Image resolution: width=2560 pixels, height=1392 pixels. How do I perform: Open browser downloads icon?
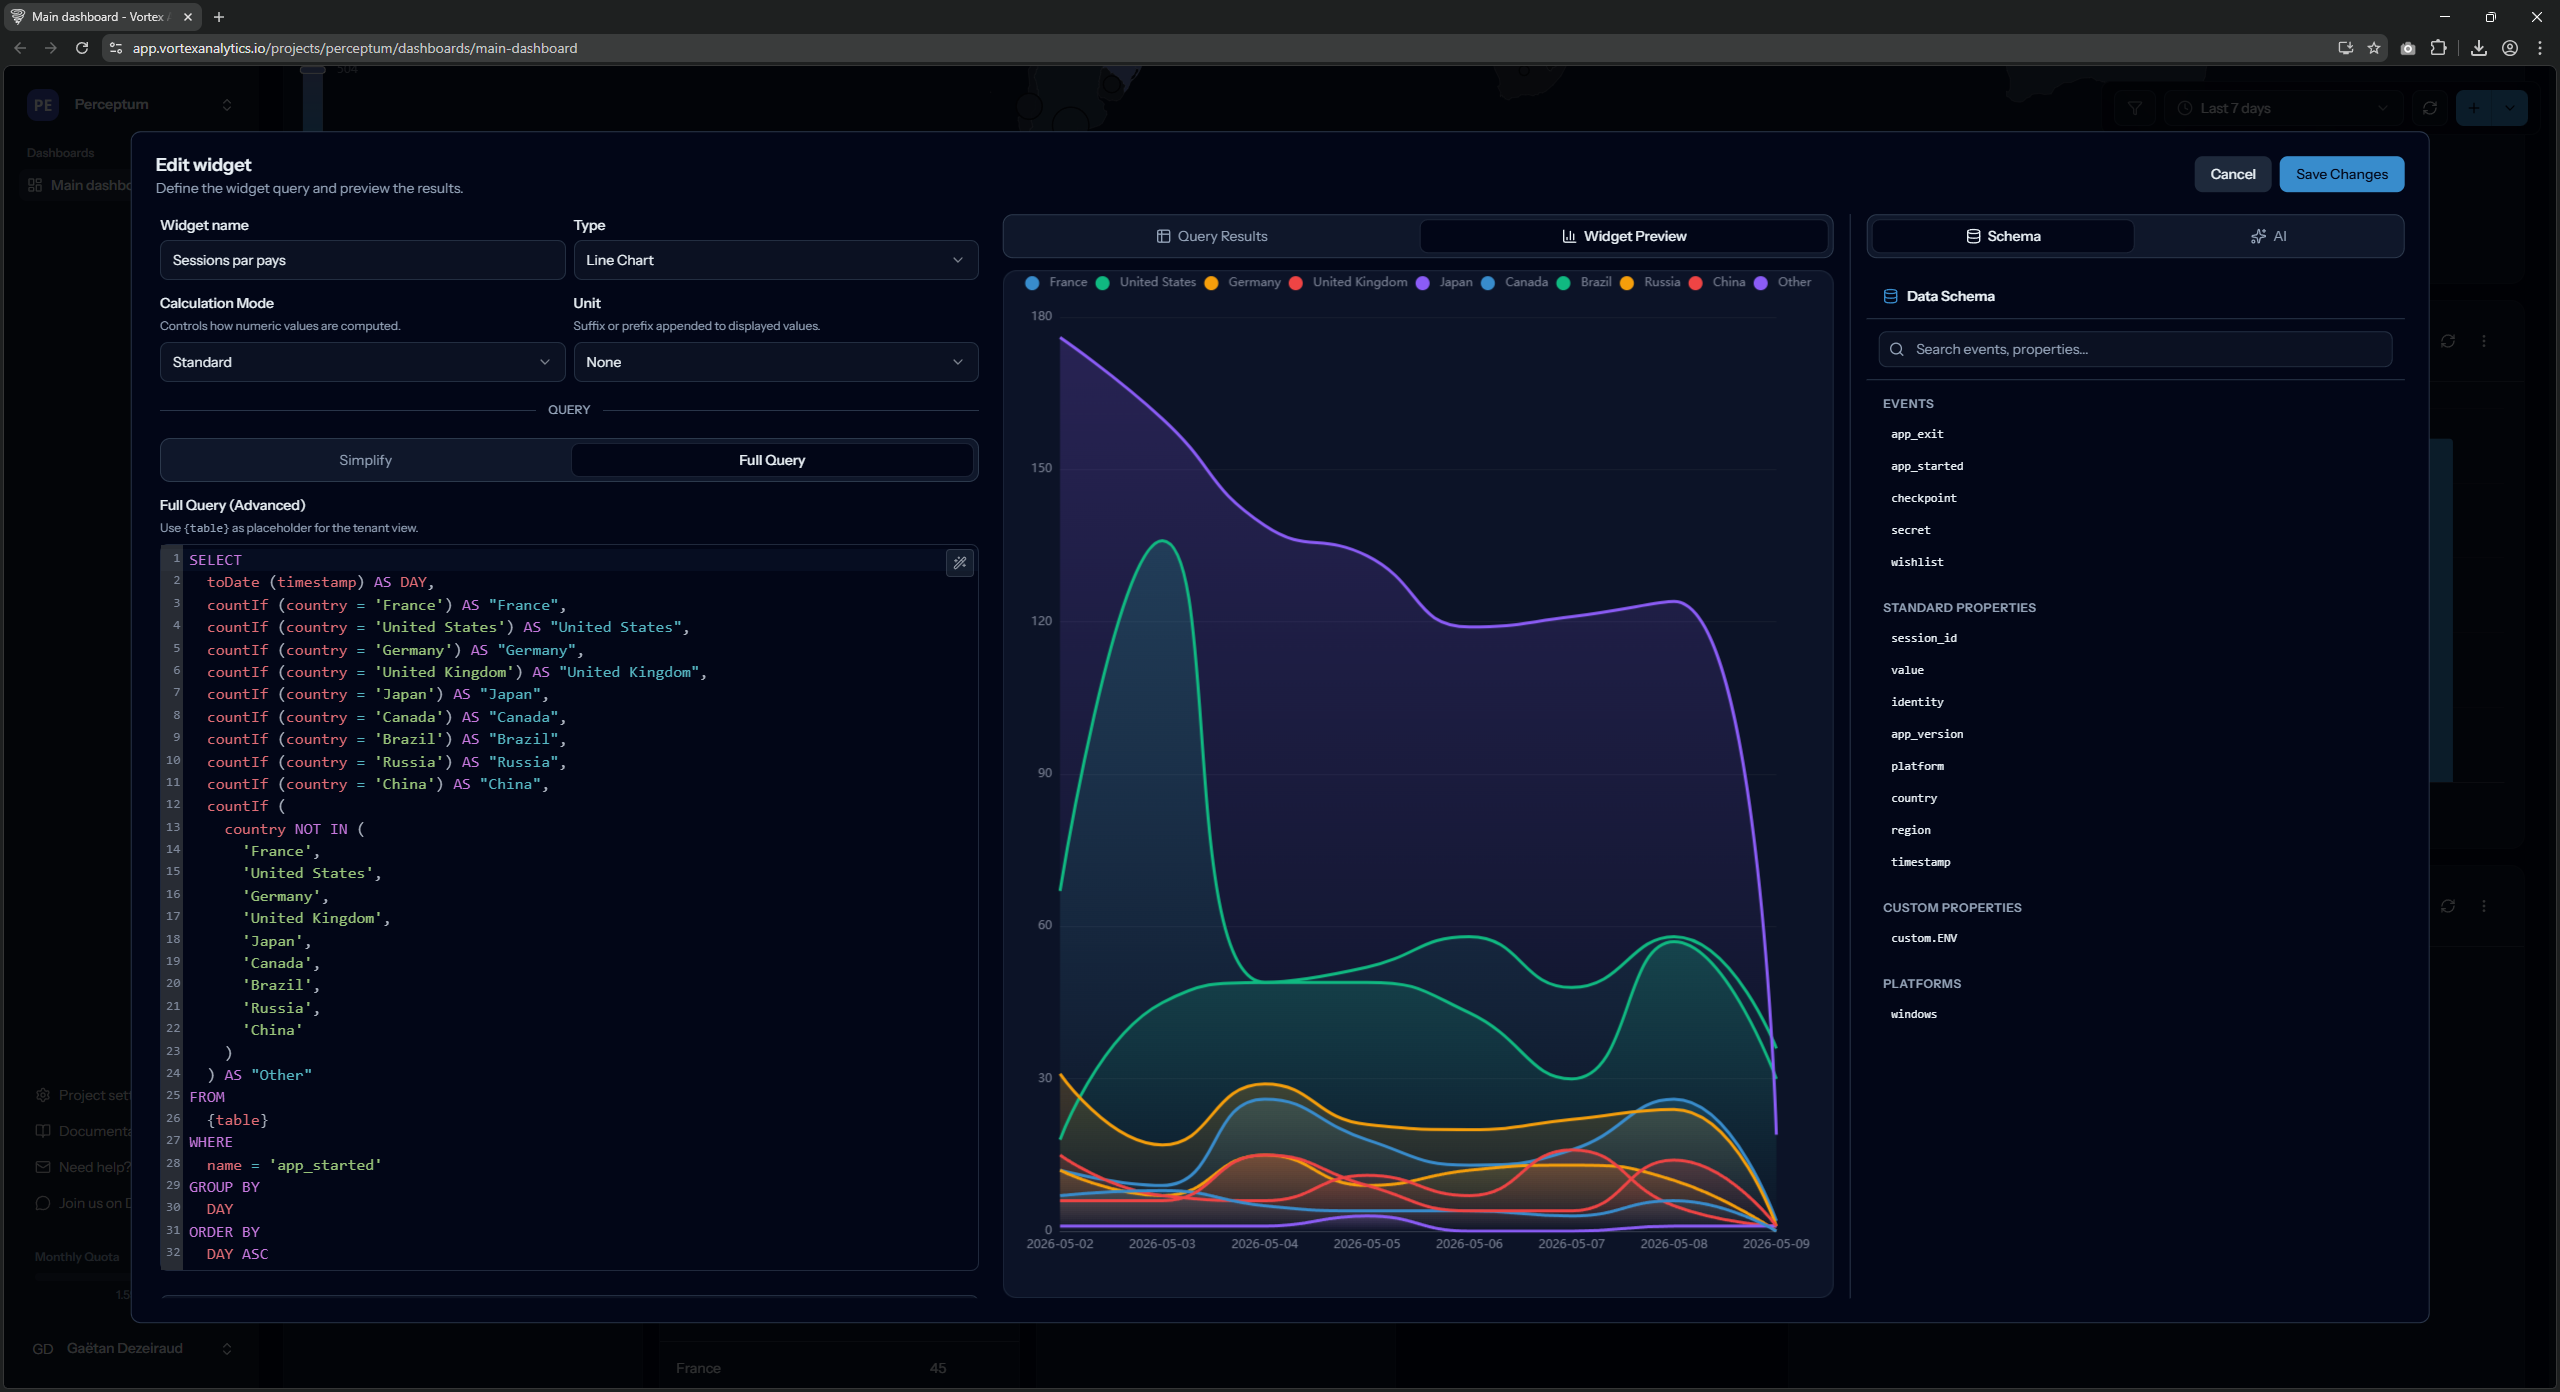click(2479, 48)
